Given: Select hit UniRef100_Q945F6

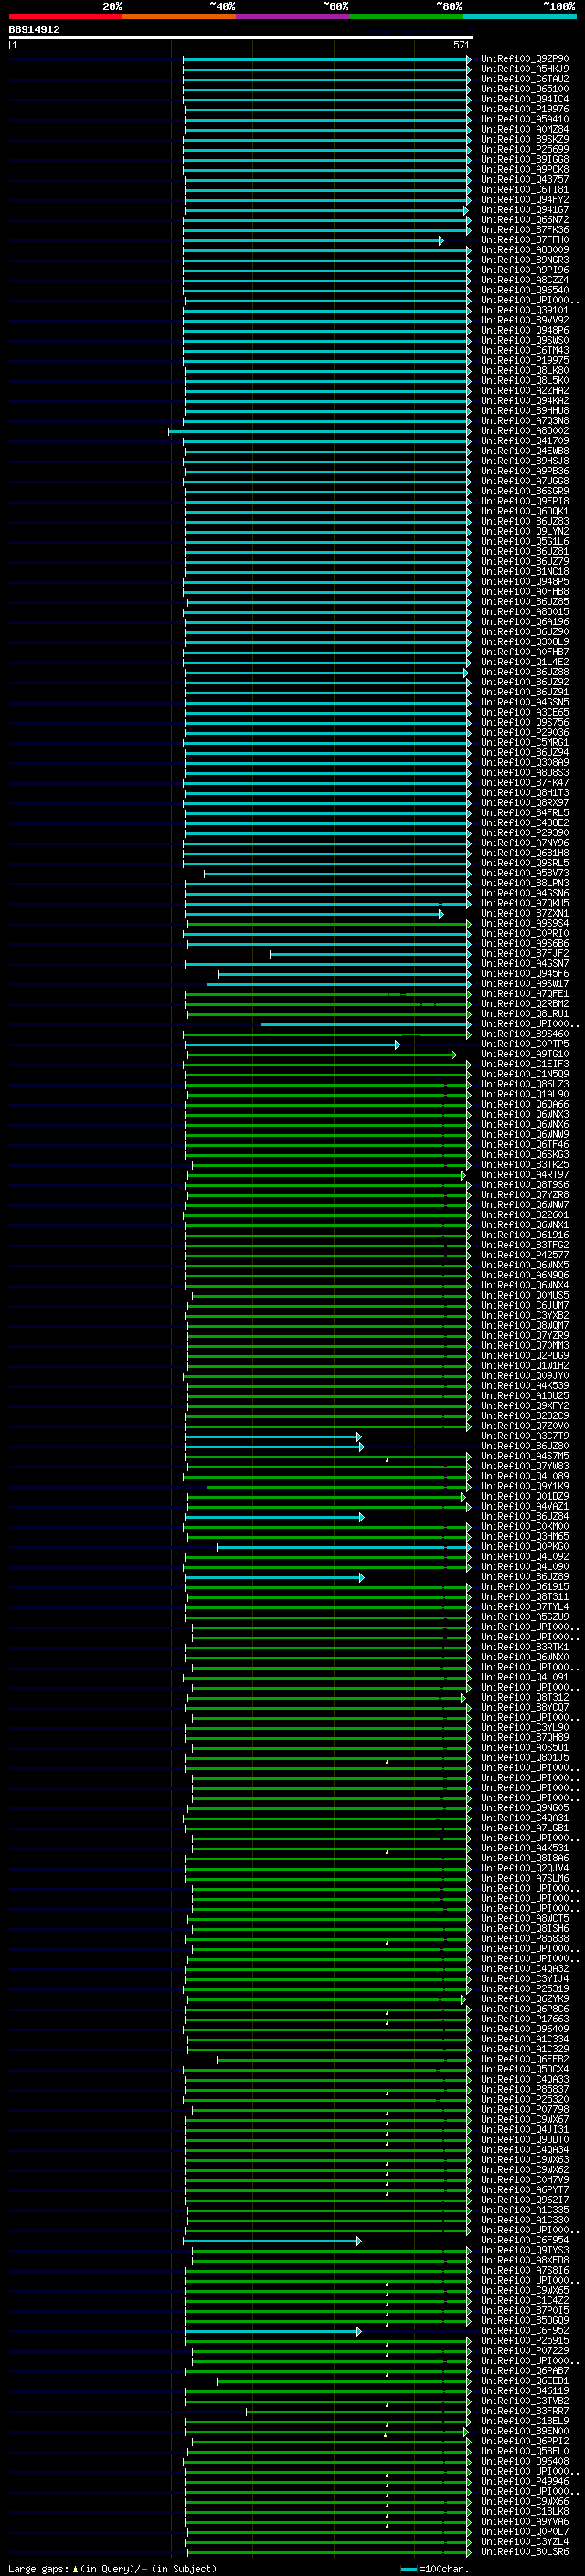Looking at the screenshot, I should point(524,973).
